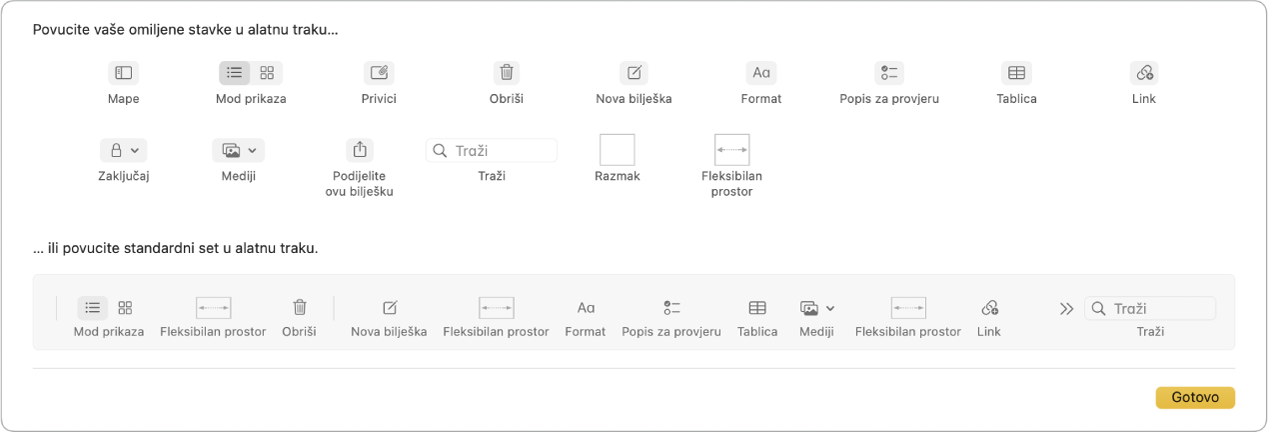The width and height of the screenshot is (1269, 434).
Task: Click the Obriši trash icon in top palette
Action: pyautogui.click(x=507, y=73)
